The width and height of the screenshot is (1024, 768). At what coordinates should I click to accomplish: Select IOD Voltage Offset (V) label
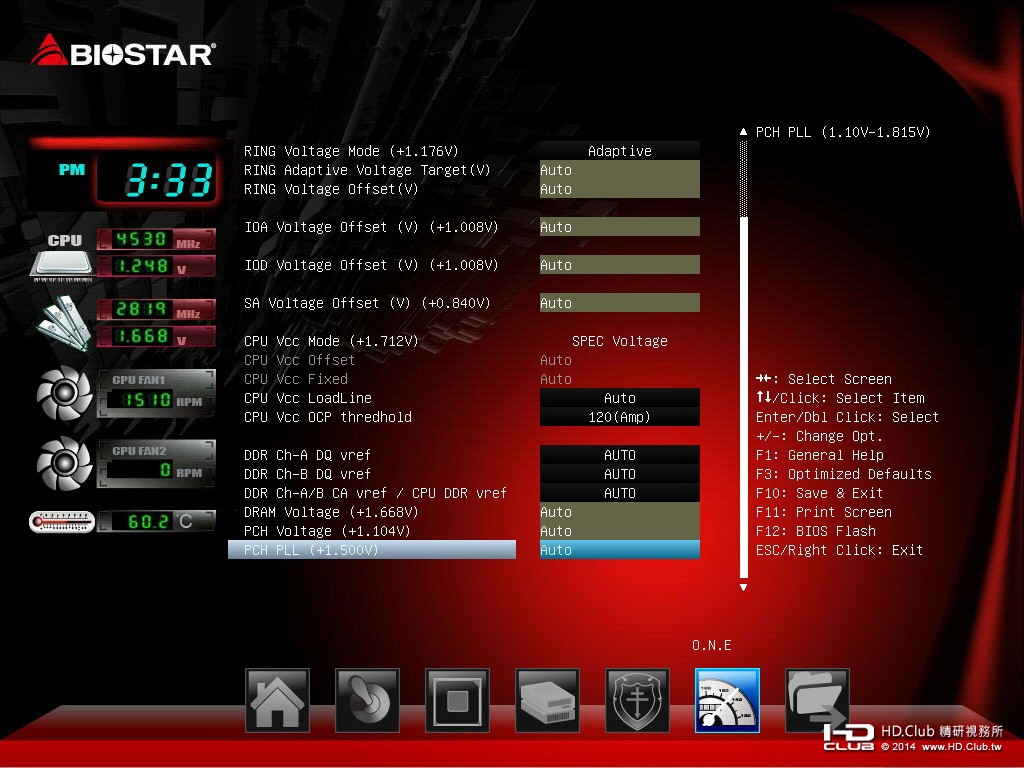[371, 264]
